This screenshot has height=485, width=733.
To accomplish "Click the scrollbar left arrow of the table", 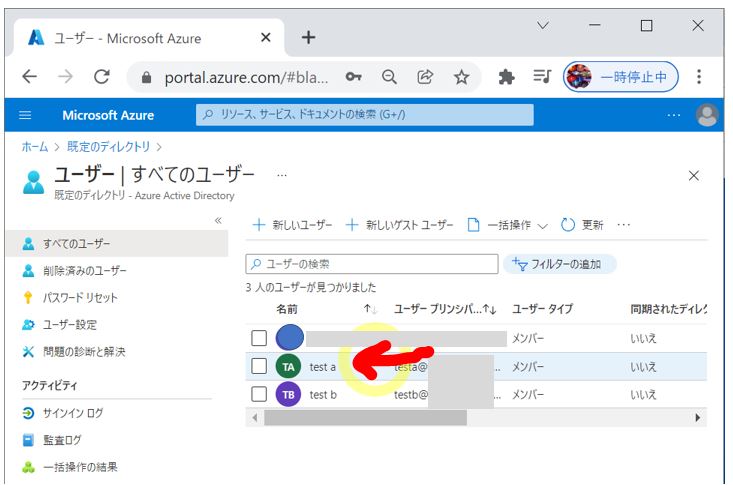I will [x=255, y=418].
